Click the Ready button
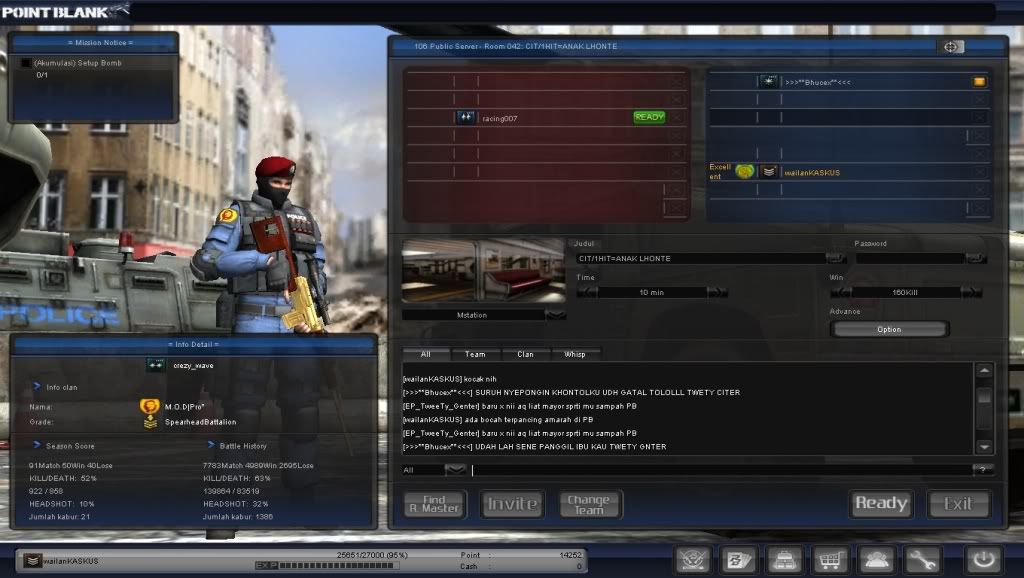The width and height of the screenshot is (1024, 578). coord(881,504)
